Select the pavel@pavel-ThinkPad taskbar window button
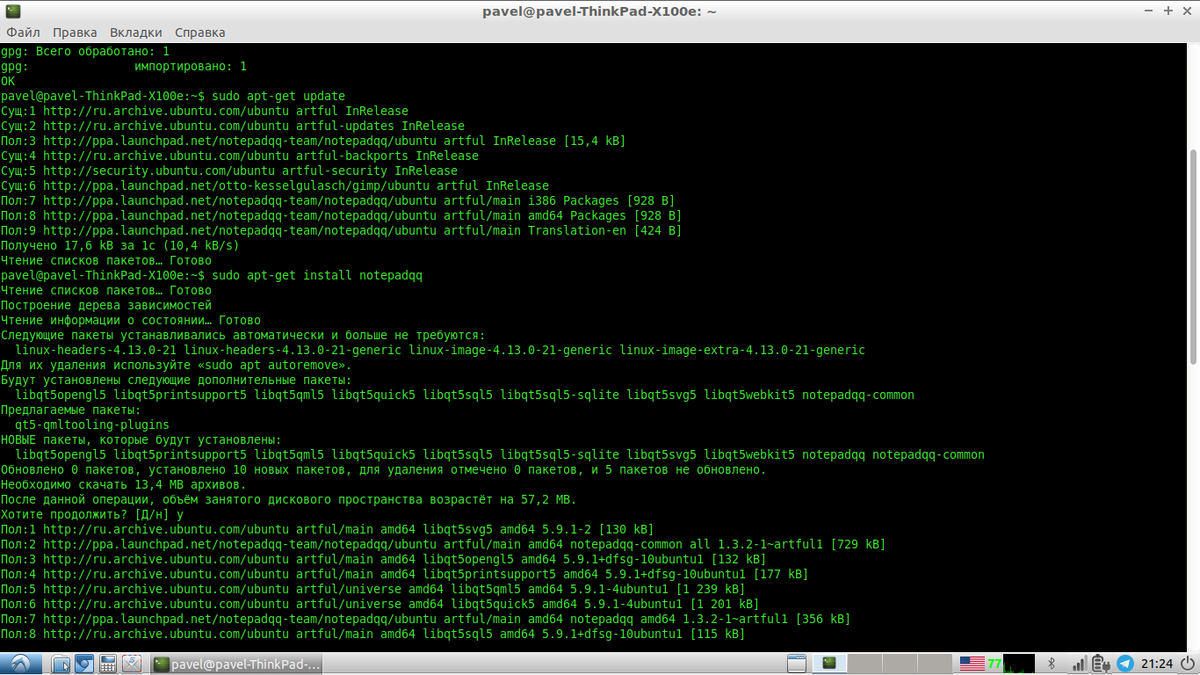Image resolution: width=1200 pixels, height=675 pixels. pos(237,663)
